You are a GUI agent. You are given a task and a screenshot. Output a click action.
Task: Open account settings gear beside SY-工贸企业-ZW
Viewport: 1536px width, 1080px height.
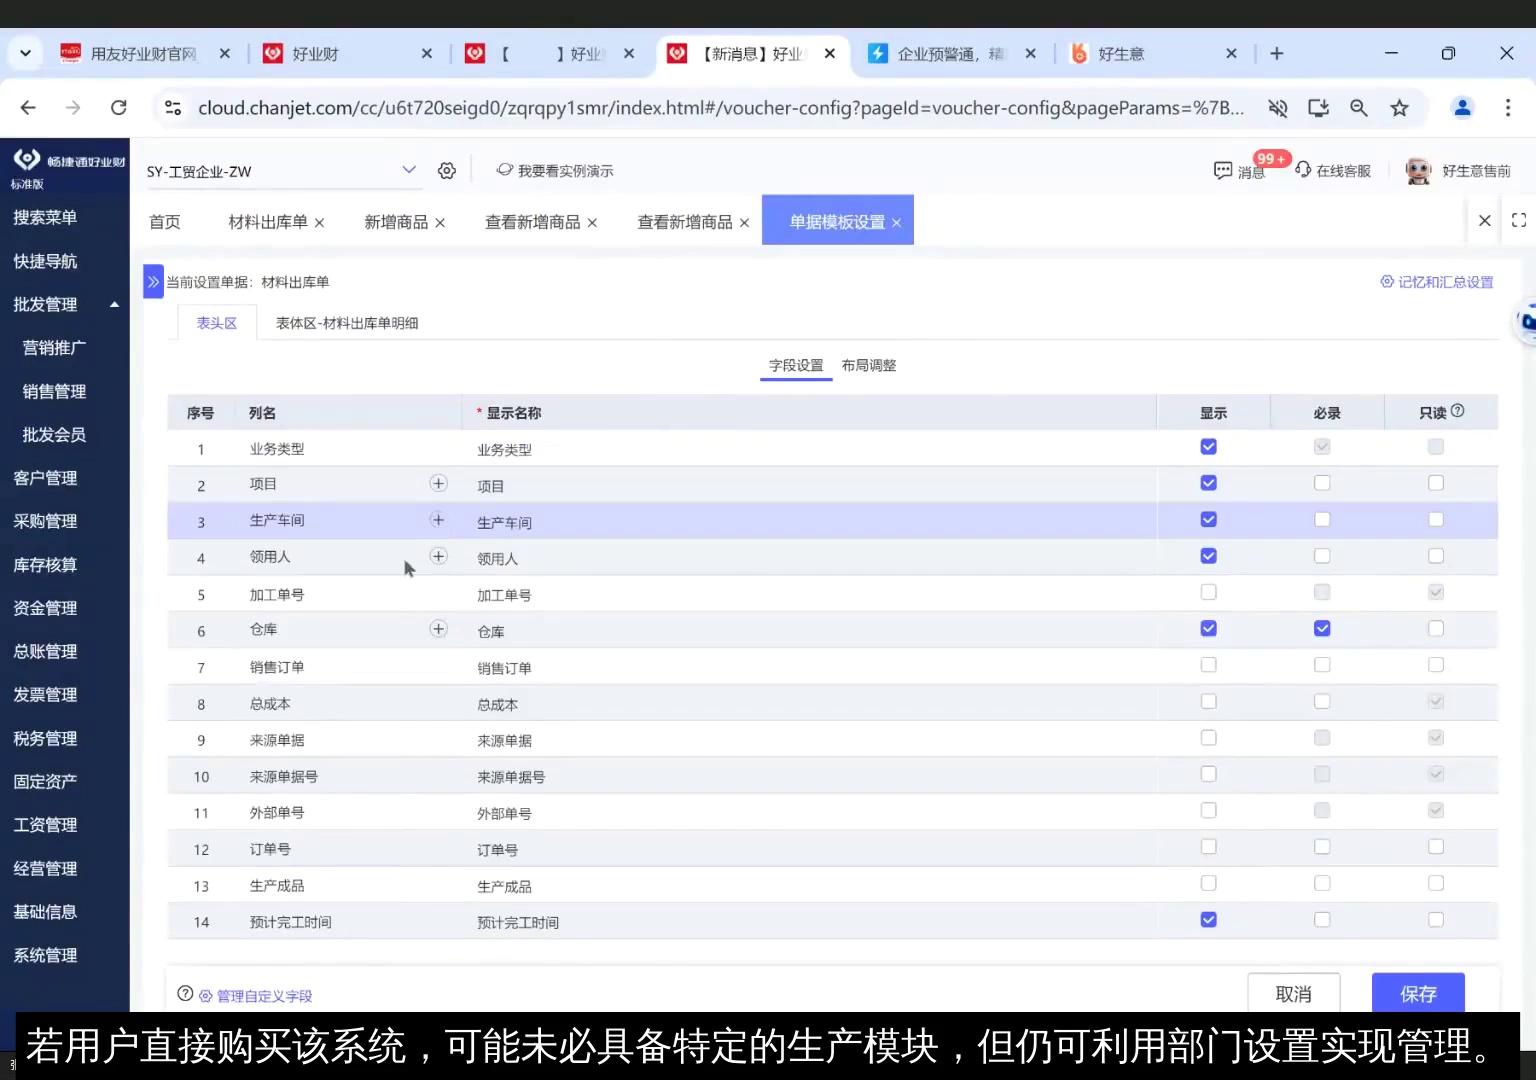(x=446, y=170)
